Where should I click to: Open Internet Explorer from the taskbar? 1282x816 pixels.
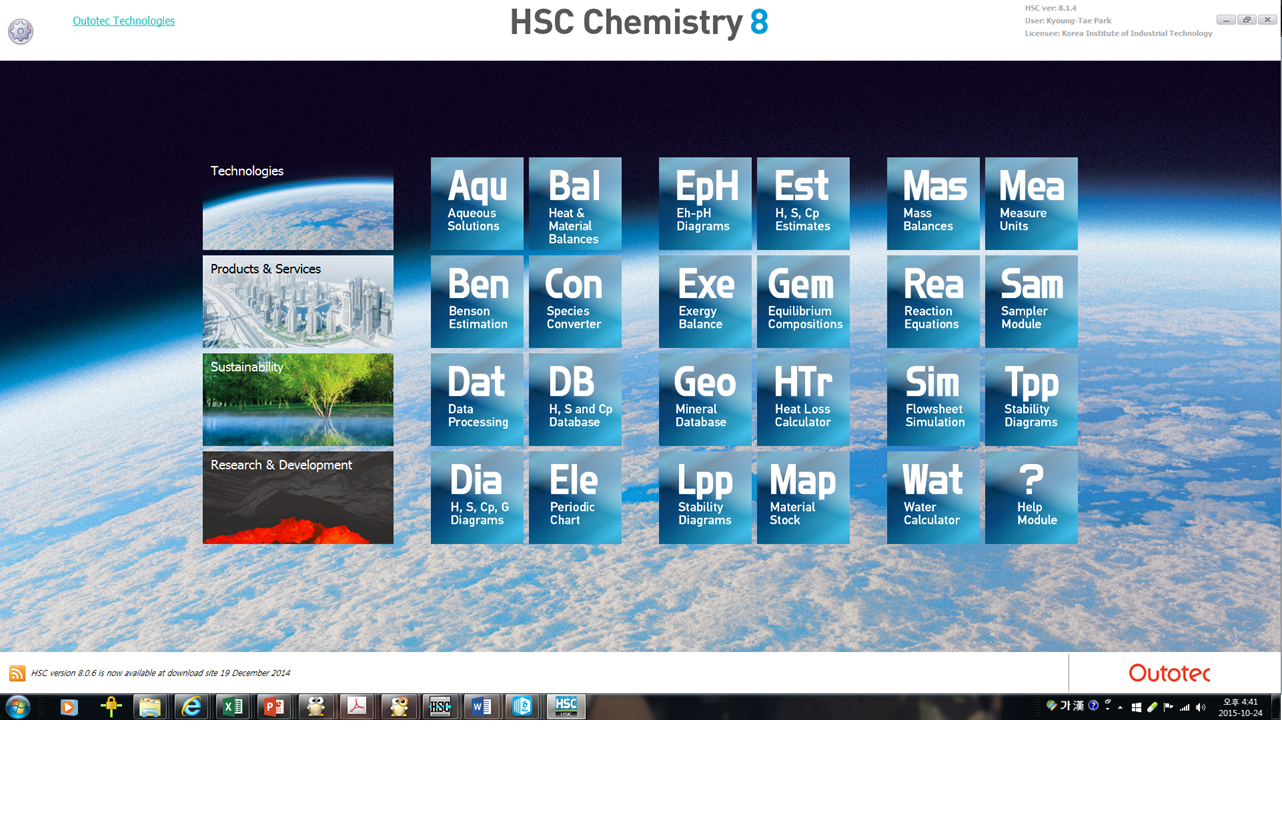pos(190,707)
